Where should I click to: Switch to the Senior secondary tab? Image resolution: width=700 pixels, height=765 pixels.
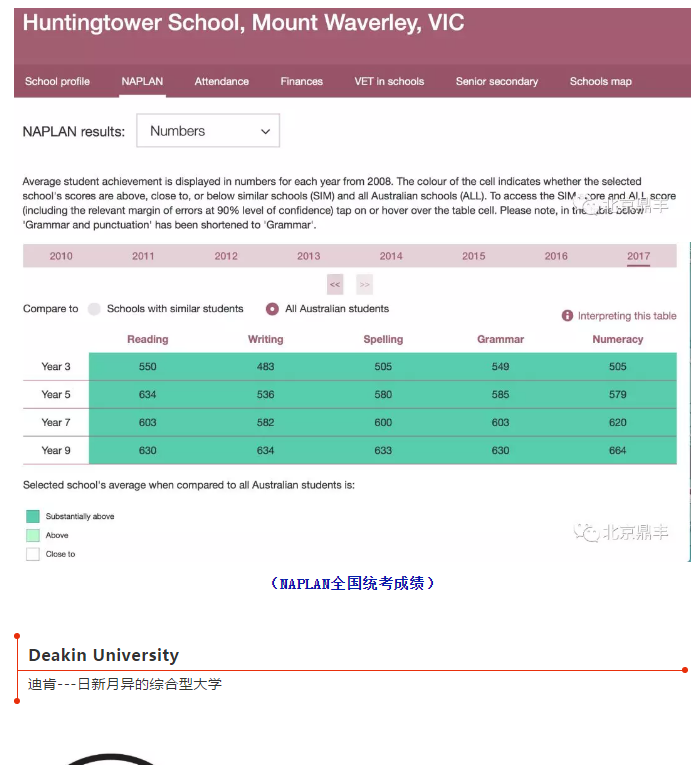tap(496, 82)
